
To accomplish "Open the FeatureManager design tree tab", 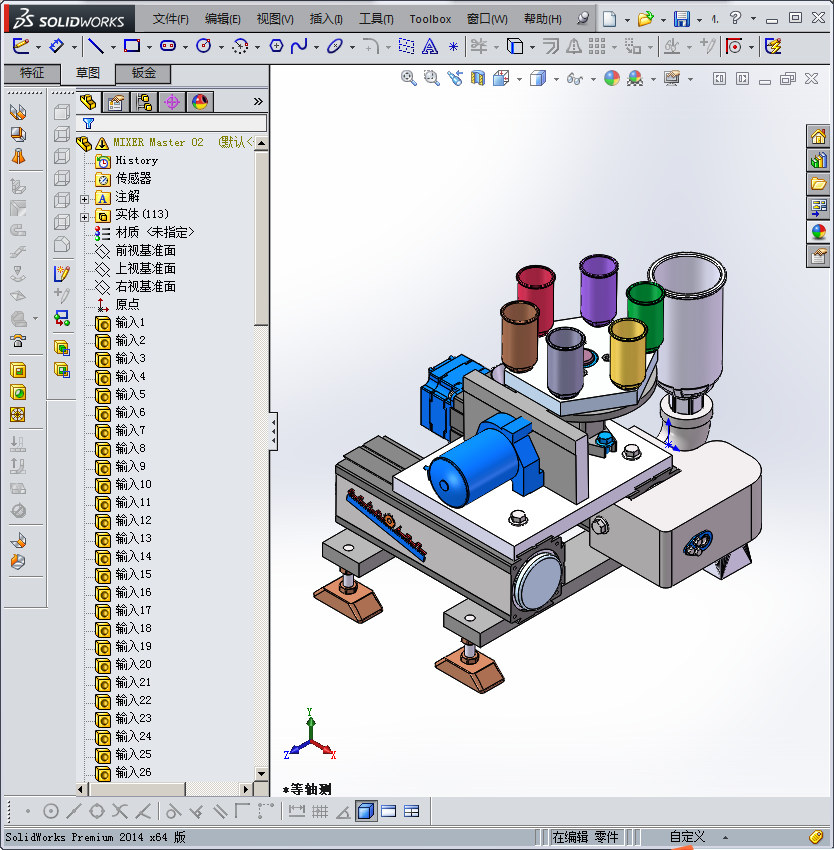I will [x=88, y=102].
